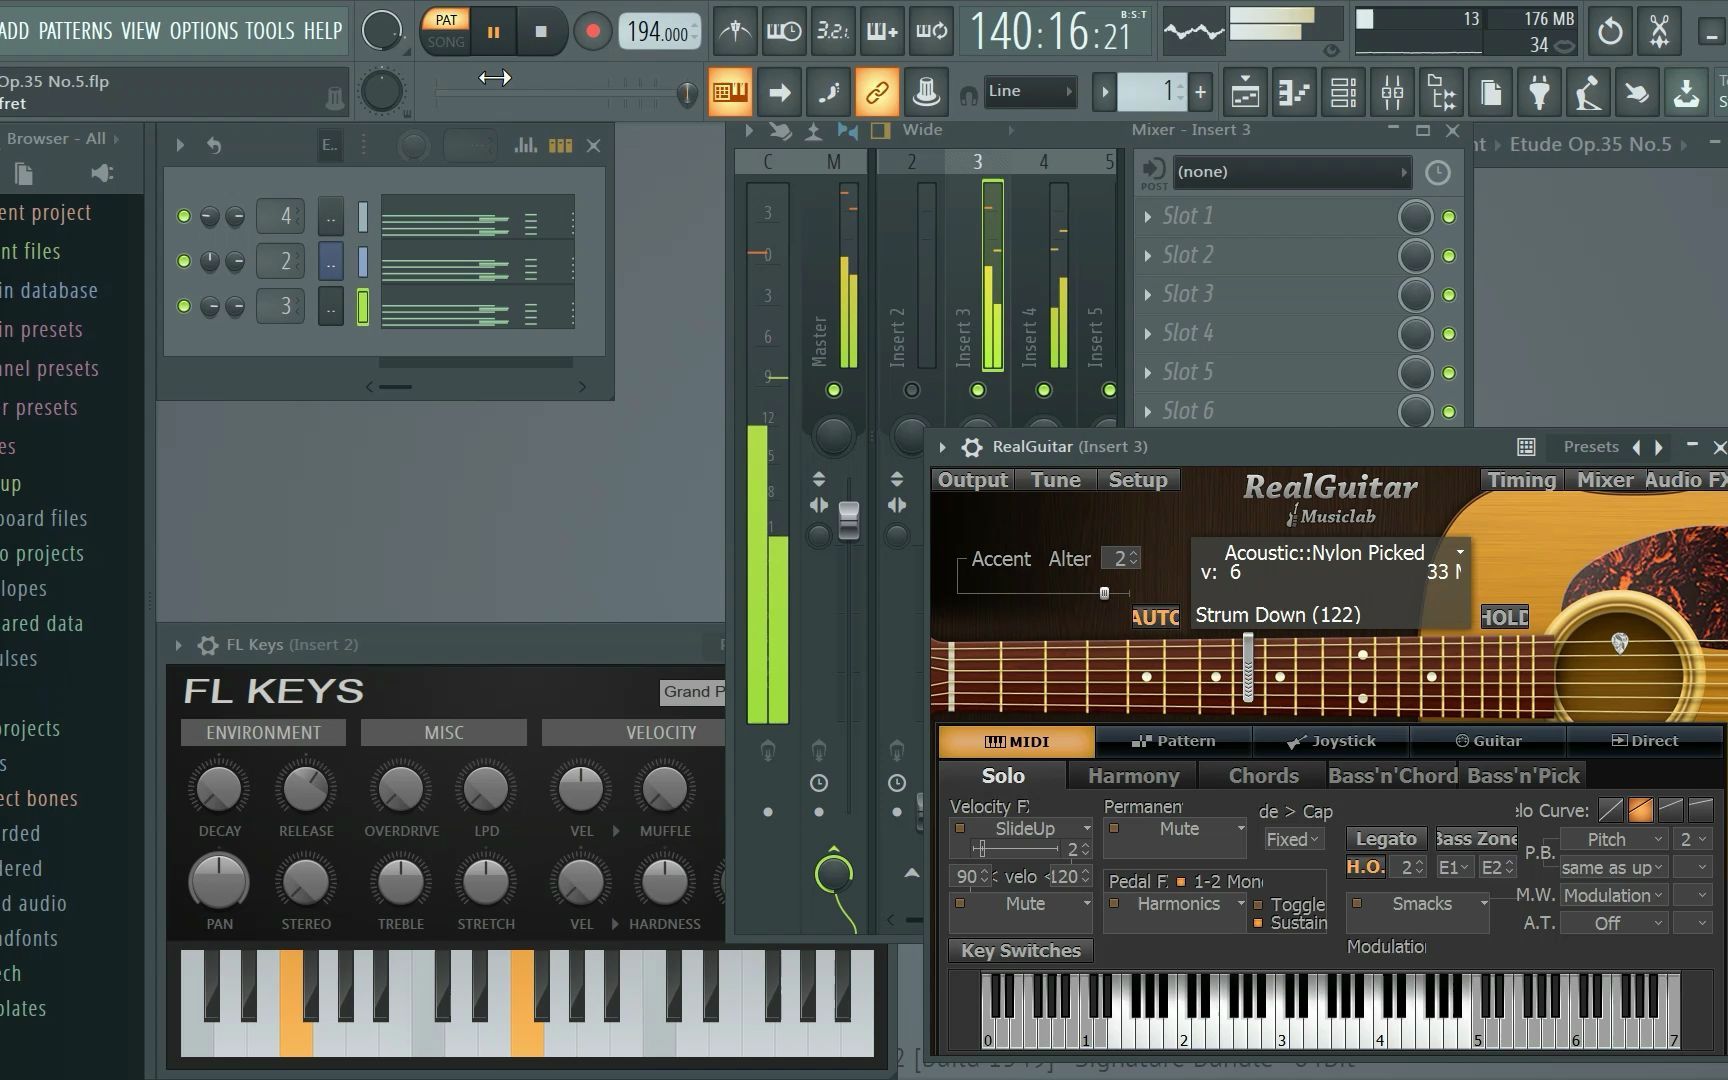This screenshot has width=1728, height=1080.
Task: Mute channel 4 via its green LED
Action: click(183, 216)
